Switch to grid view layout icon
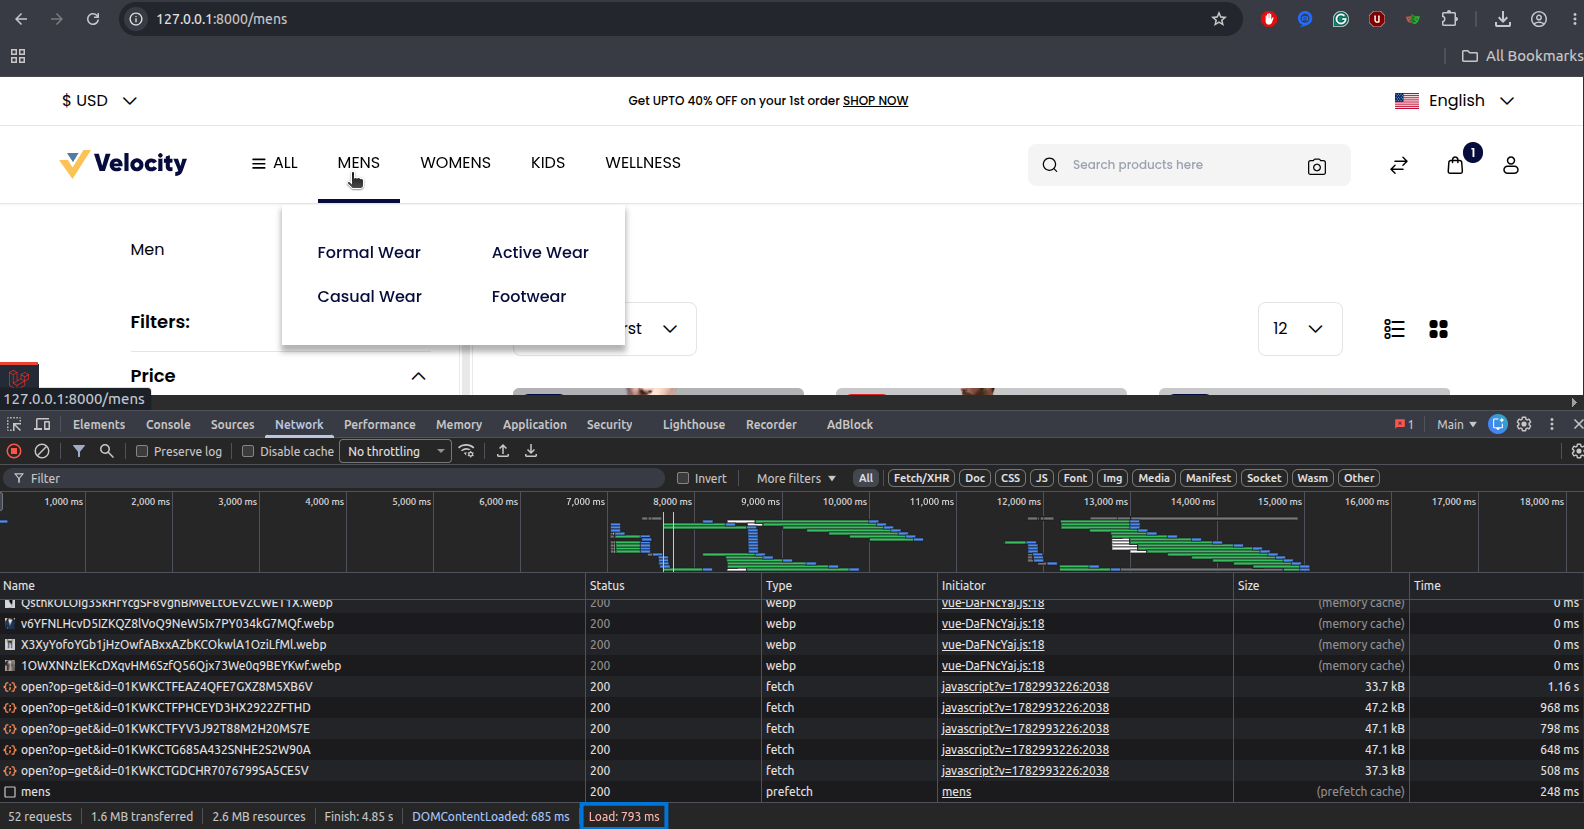Image resolution: width=1584 pixels, height=829 pixels. tap(1438, 329)
